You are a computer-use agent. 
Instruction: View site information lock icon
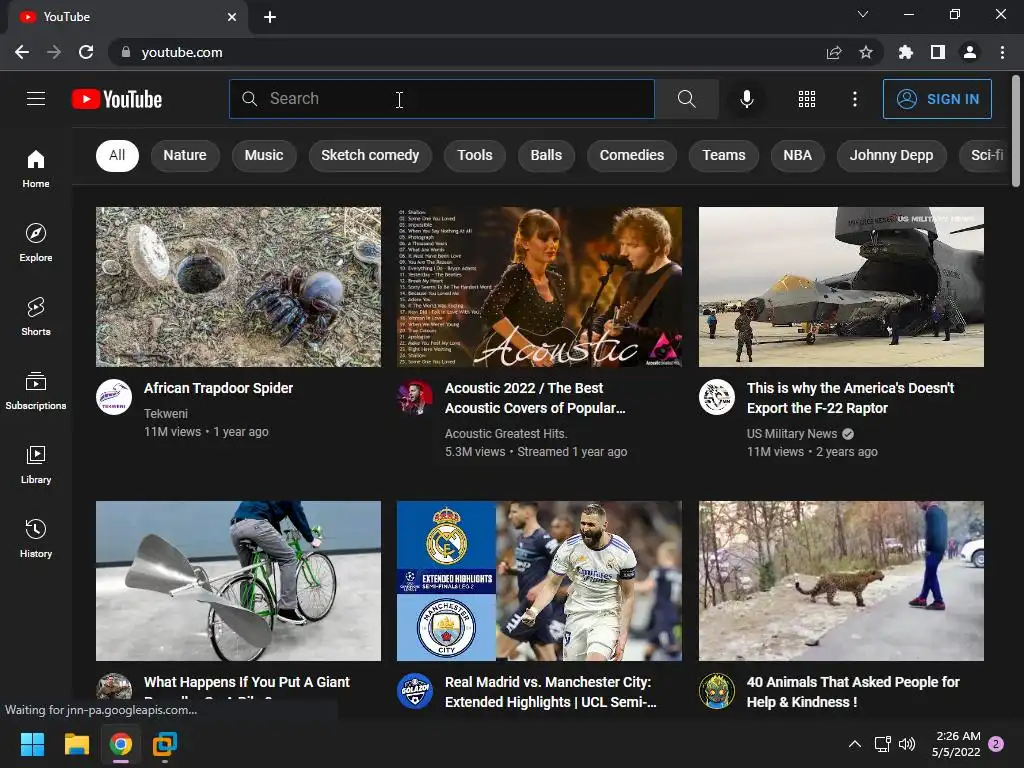click(126, 52)
